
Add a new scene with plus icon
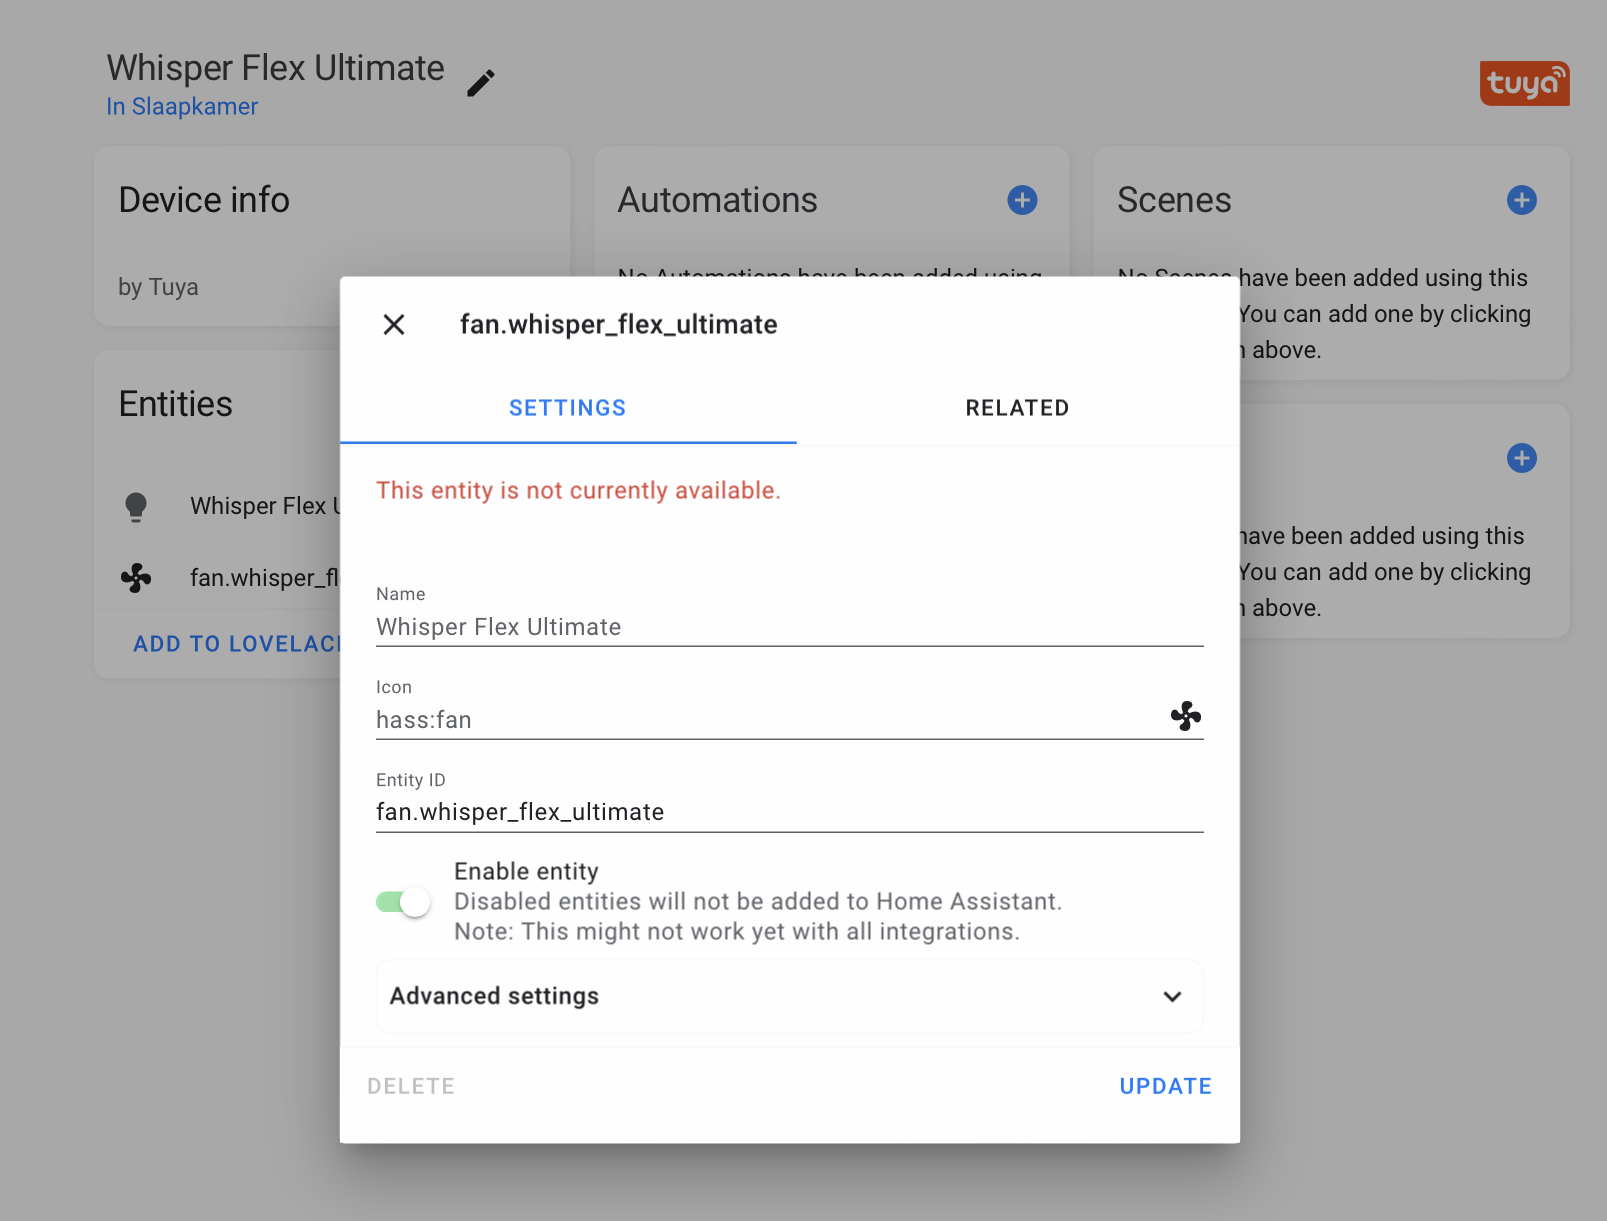(x=1522, y=200)
